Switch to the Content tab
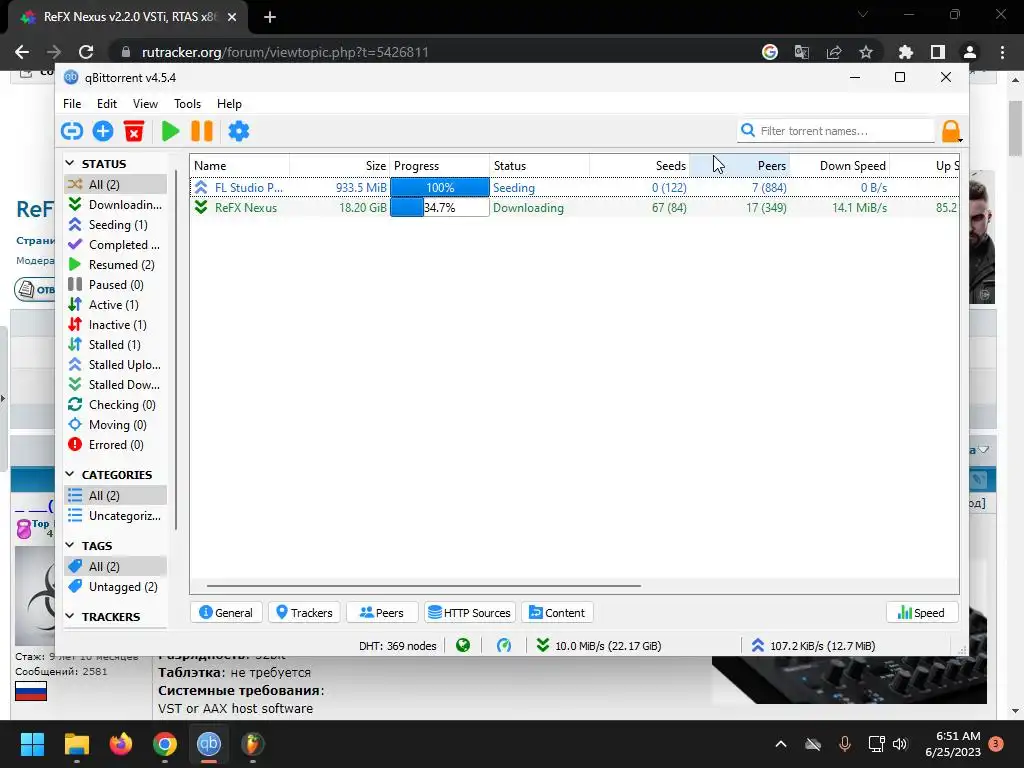1024x768 pixels. pos(557,613)
